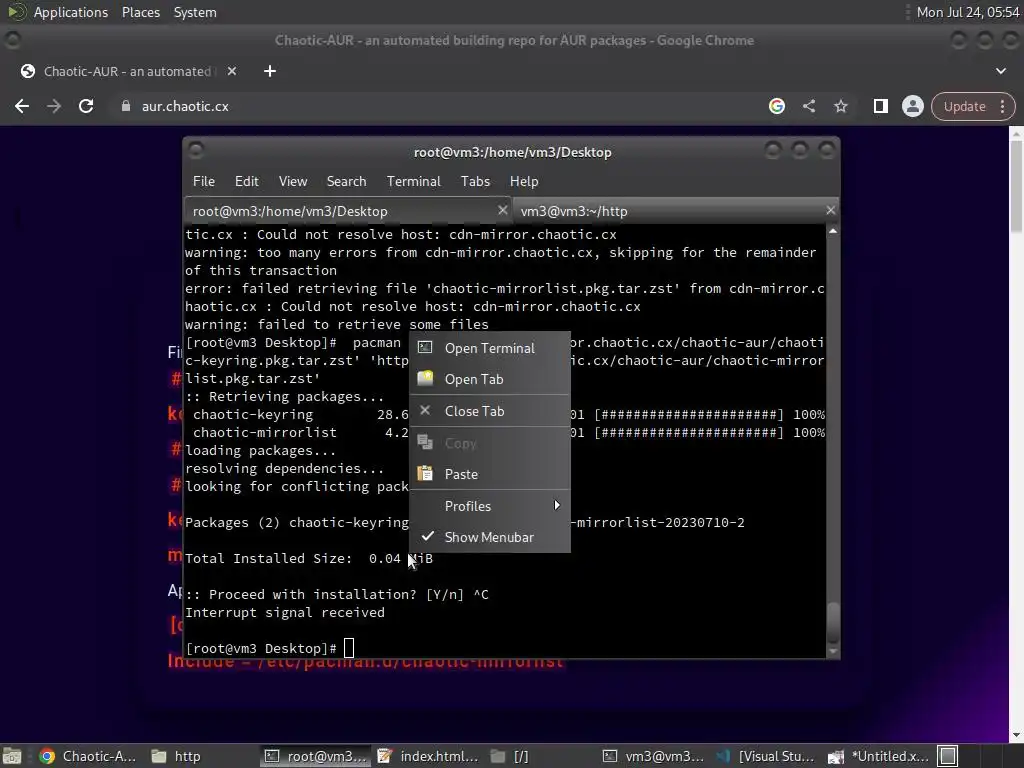Open the Applications menu

pyautogui.click(x=71, y=12)
